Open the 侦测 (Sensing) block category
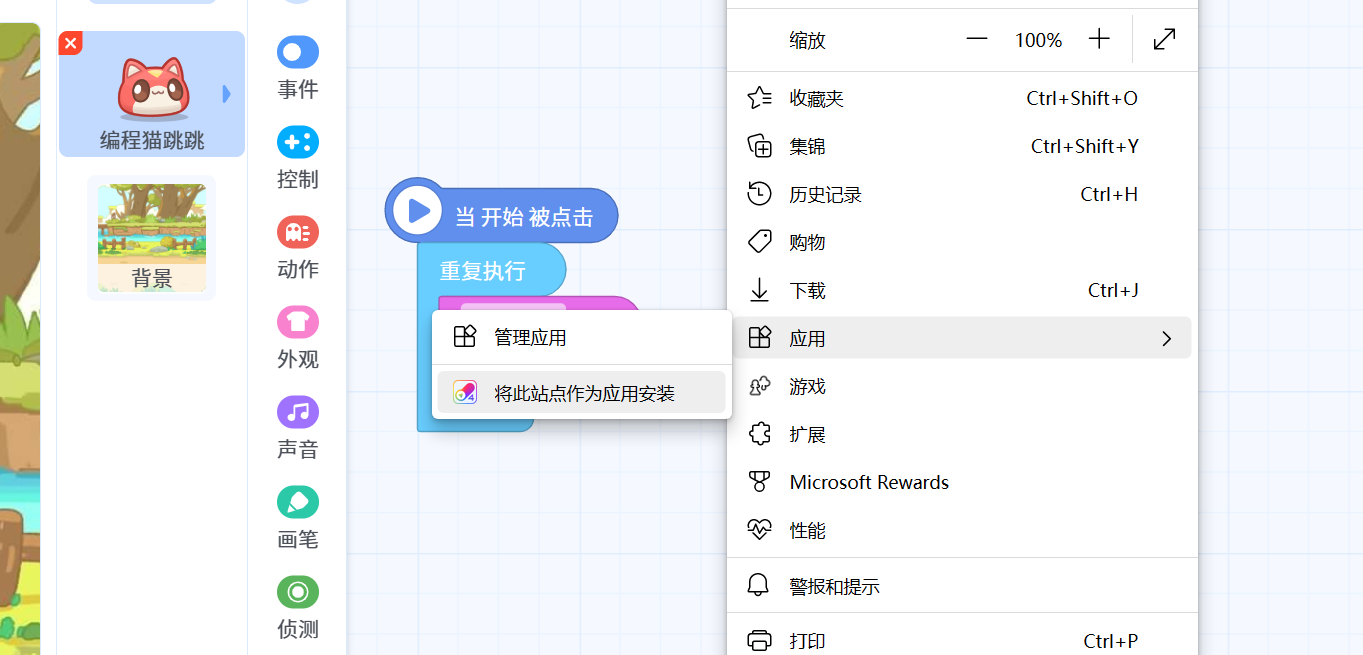1363x655 pixels. (298, 608)
